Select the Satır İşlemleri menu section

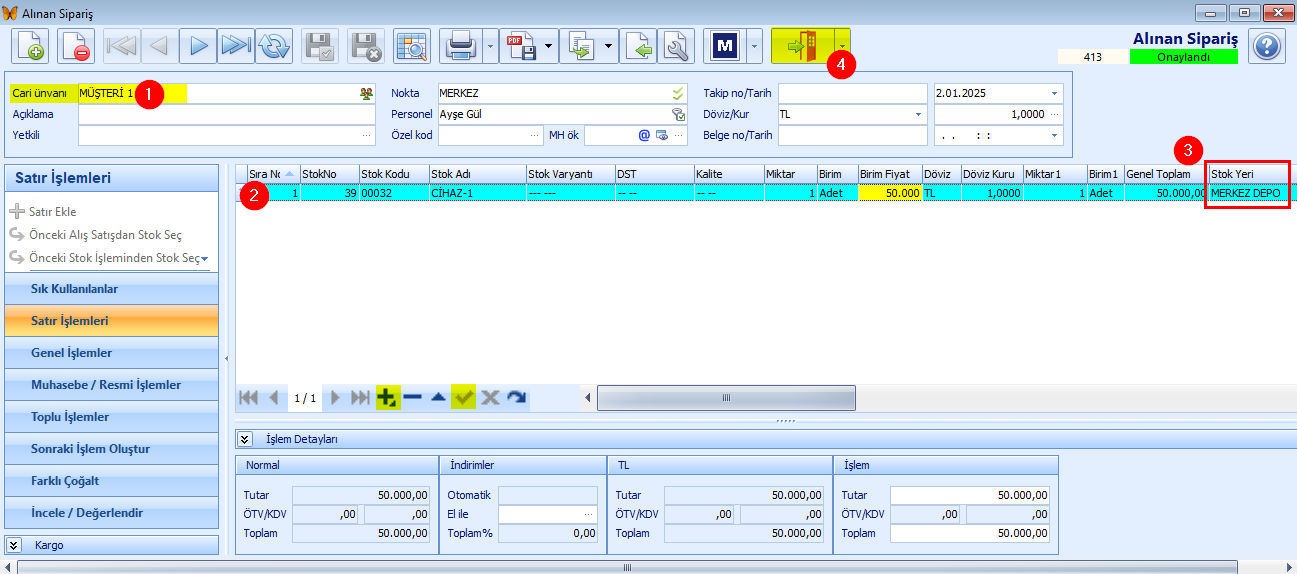click(x=111, y=321)
